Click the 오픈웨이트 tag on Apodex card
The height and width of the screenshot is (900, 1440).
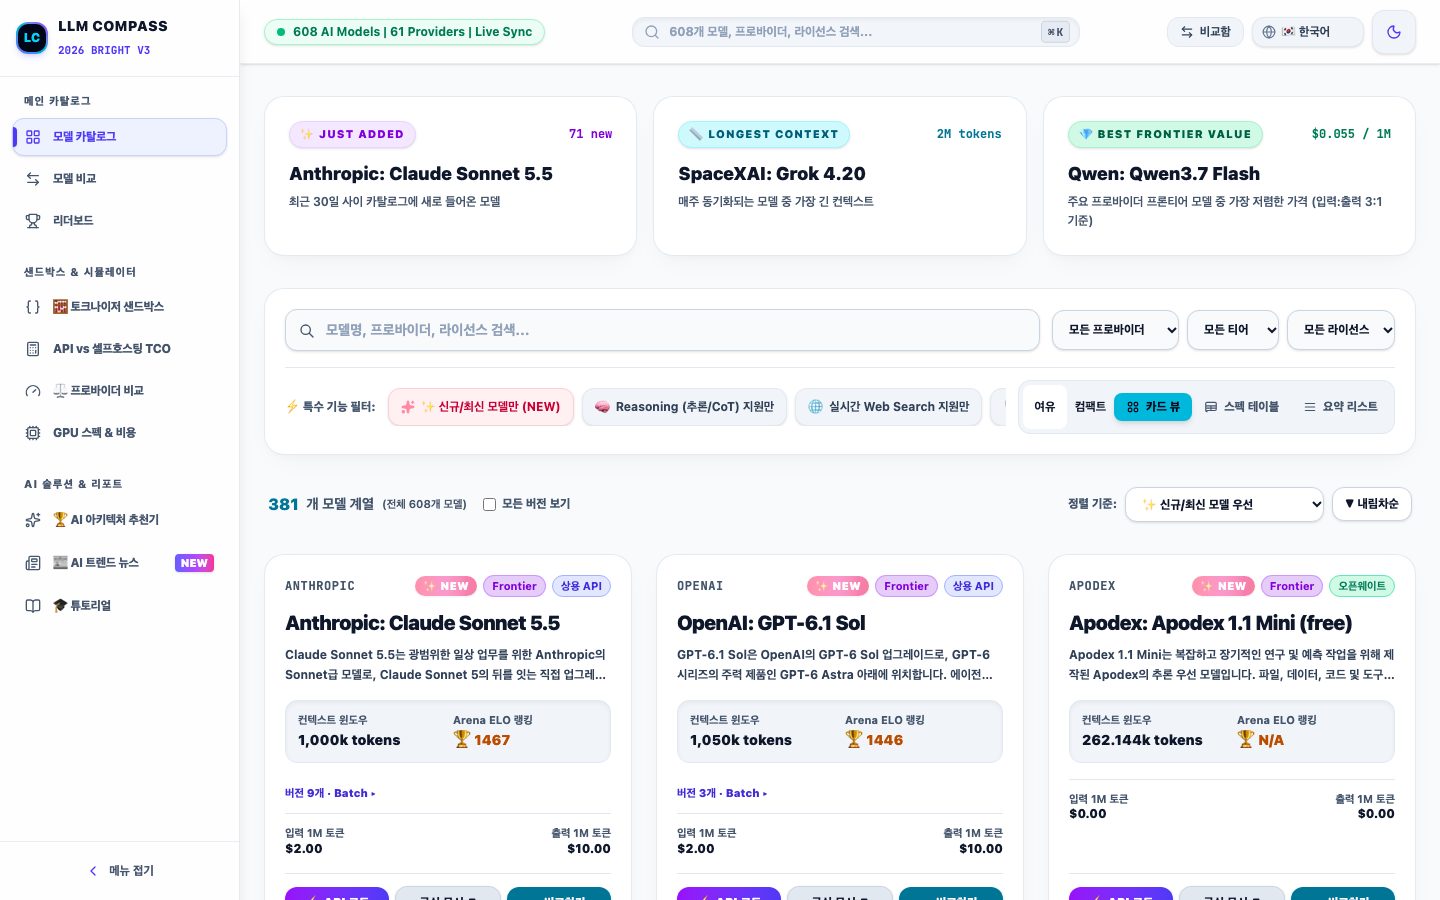(x=1362, y=586)
